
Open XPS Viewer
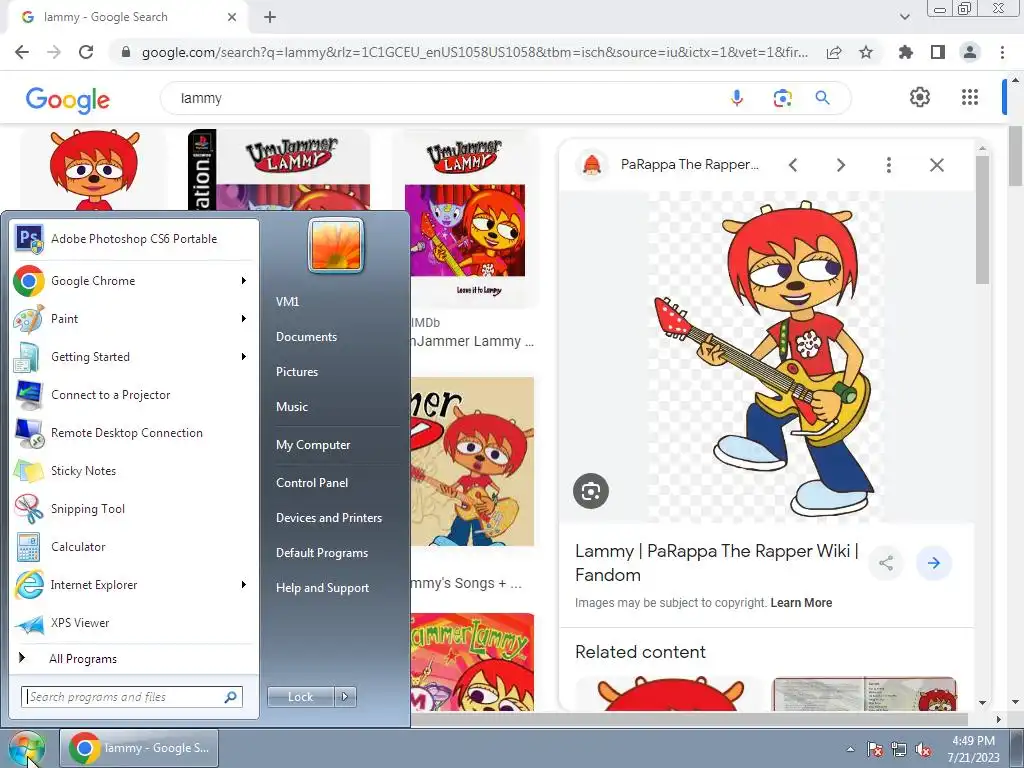134,623
